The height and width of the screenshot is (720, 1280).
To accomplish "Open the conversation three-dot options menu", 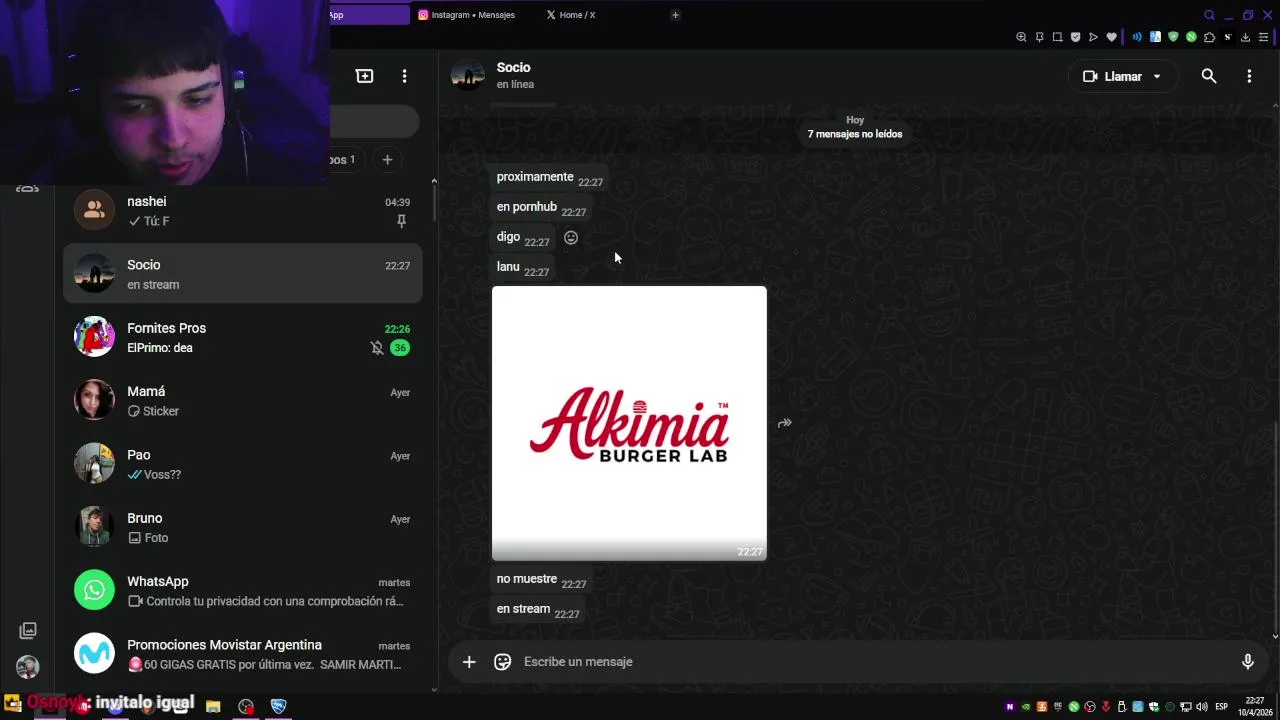I will click(1249, 76).
